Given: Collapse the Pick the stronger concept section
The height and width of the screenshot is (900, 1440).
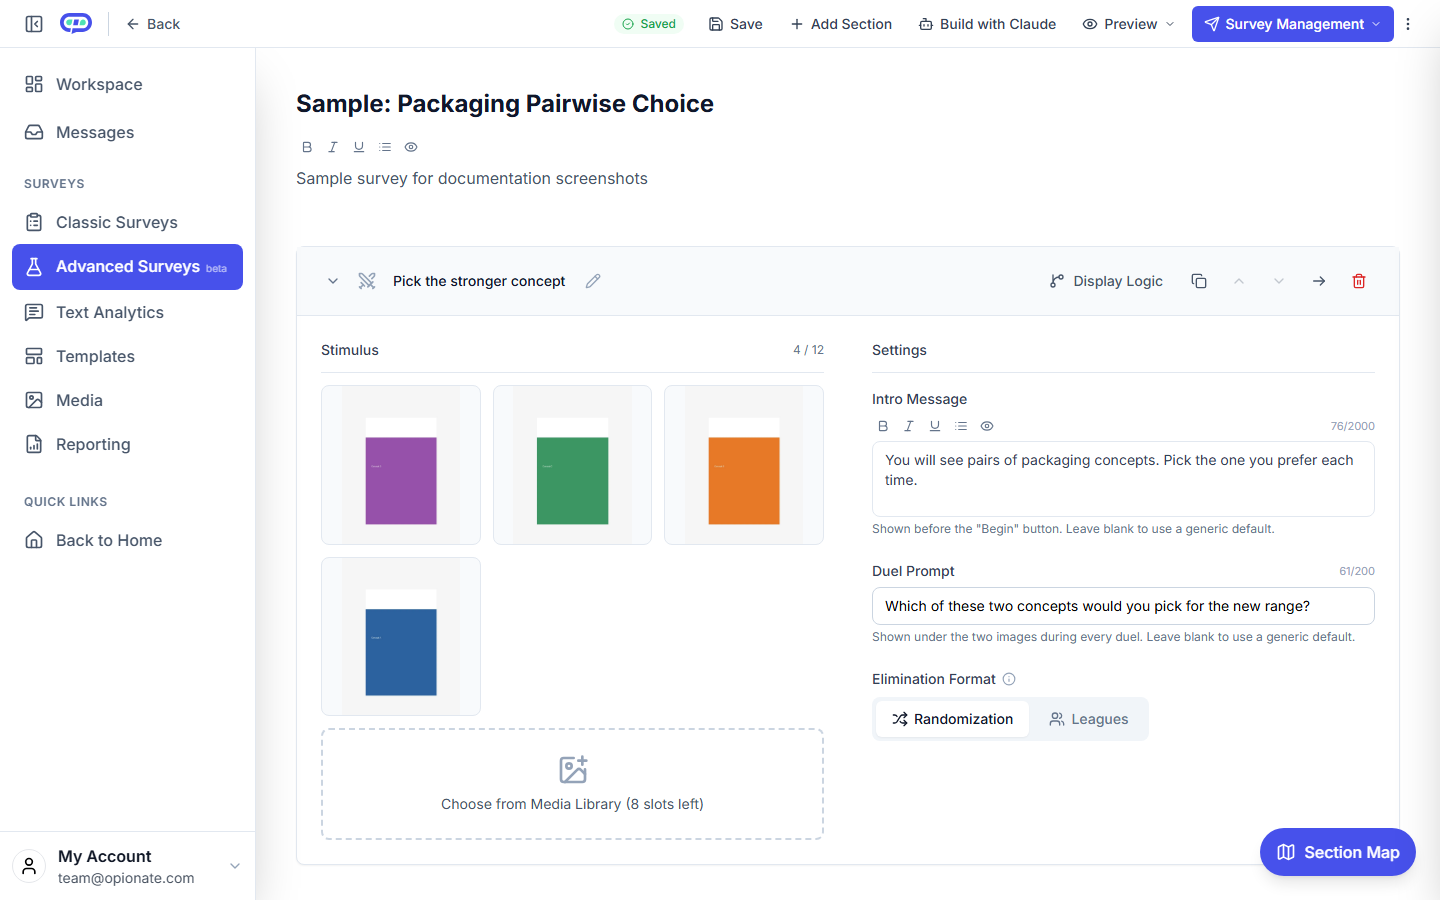Looking at the screenshot, I should coord(333,281).
